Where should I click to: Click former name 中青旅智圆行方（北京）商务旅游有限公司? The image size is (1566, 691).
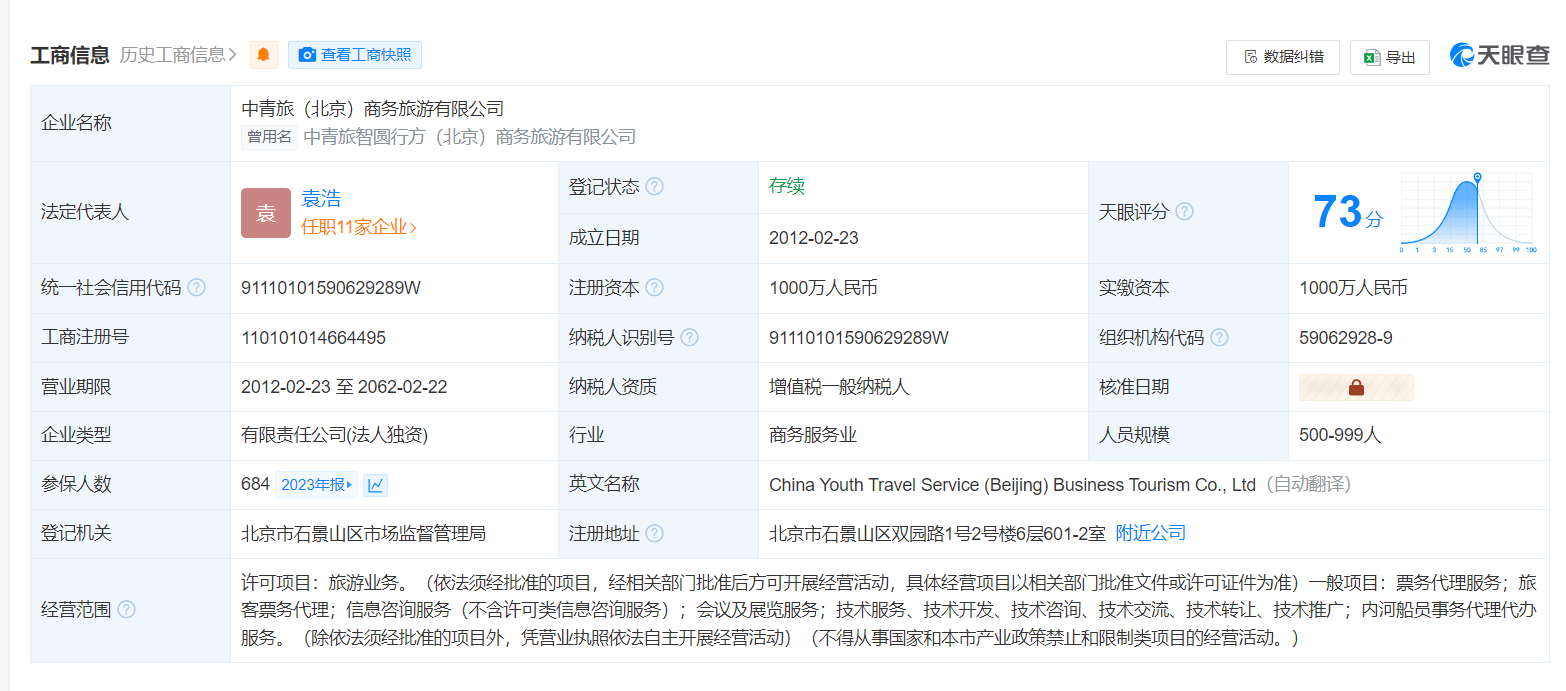tap(470, 137)
